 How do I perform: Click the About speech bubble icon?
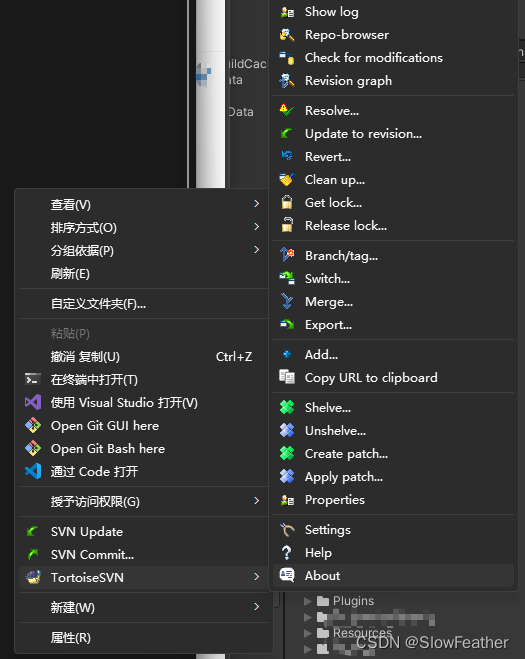(287, 575)
